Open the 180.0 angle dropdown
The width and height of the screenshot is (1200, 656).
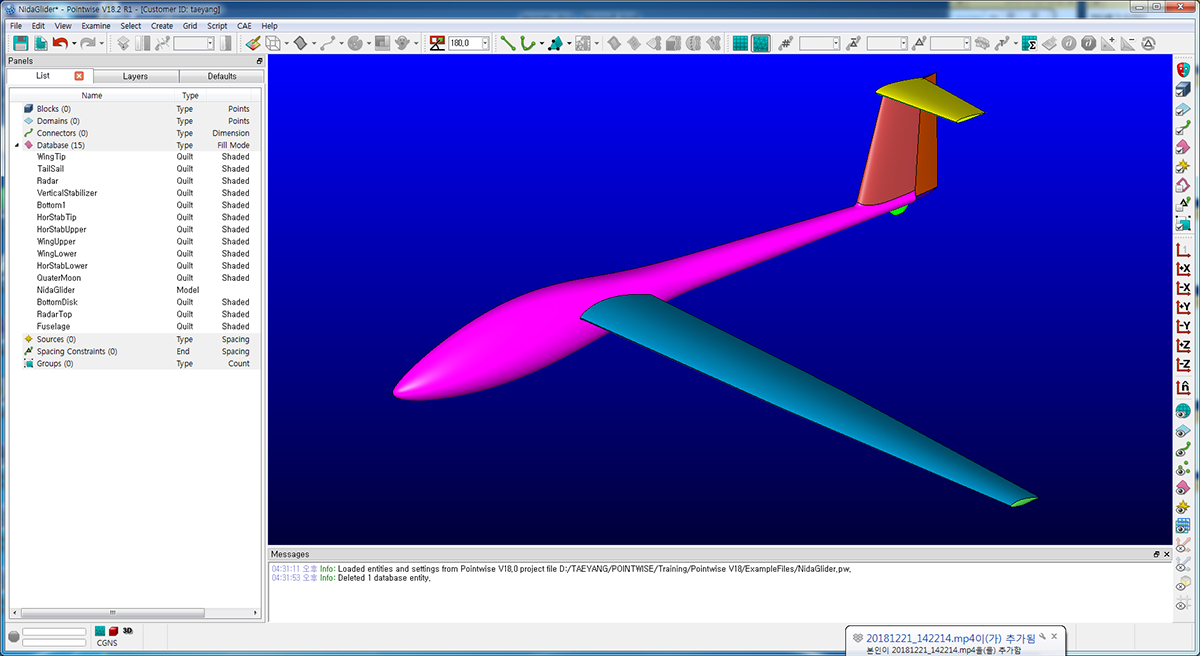click(x=485, y=43)
